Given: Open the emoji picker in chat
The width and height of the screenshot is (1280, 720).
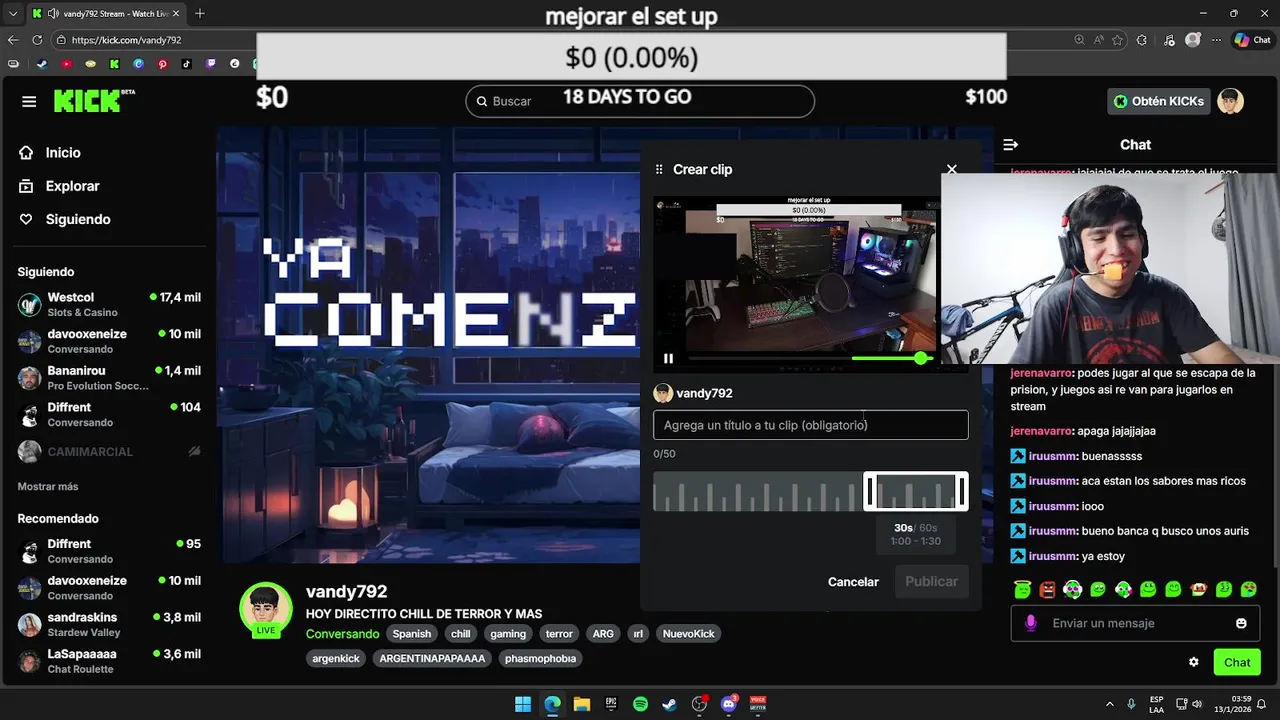Looking at the screenshot, I should (x=1241, y=623).
